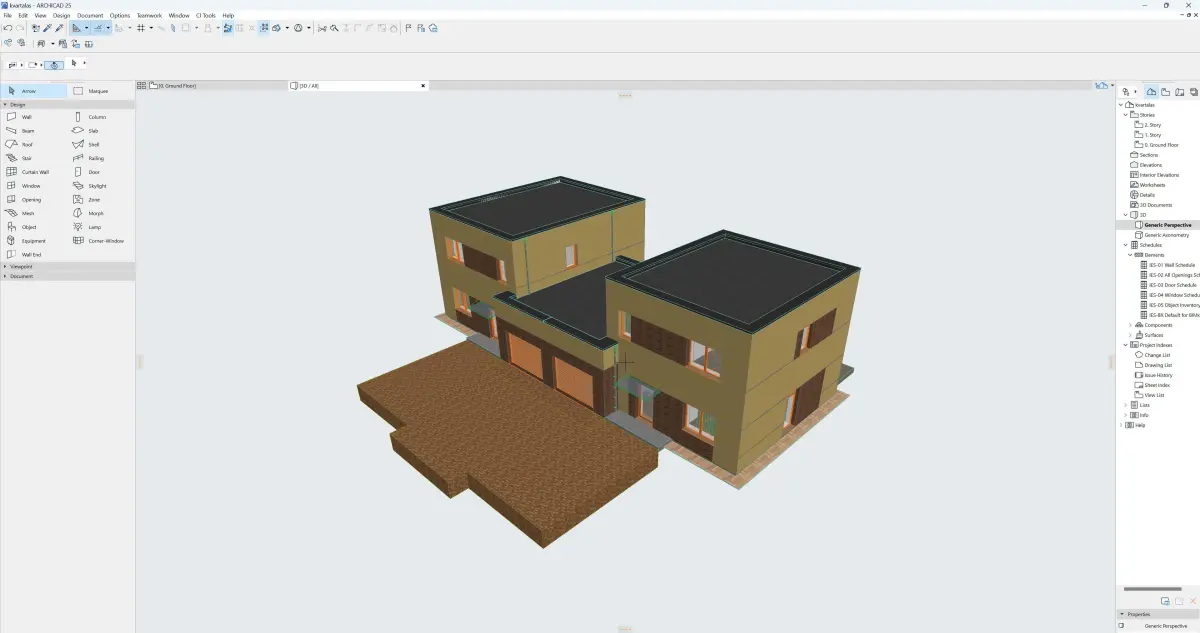Select the Column tool

point(100,117)
